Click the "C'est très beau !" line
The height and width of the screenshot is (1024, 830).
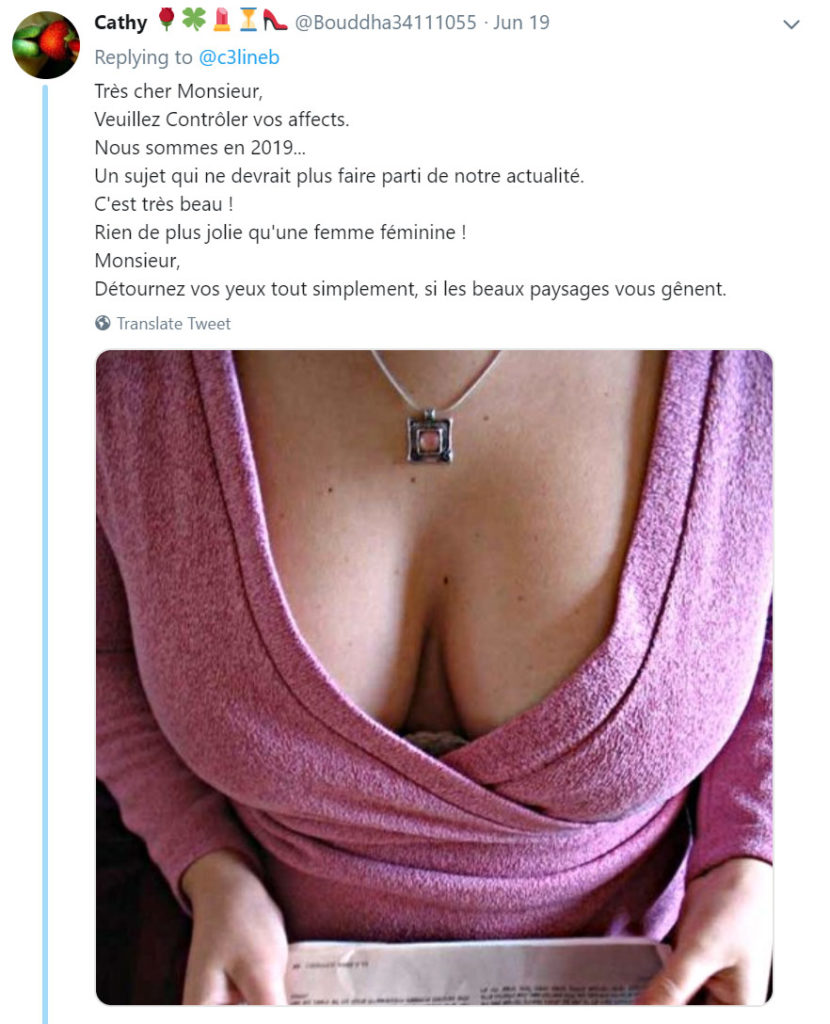164,204
